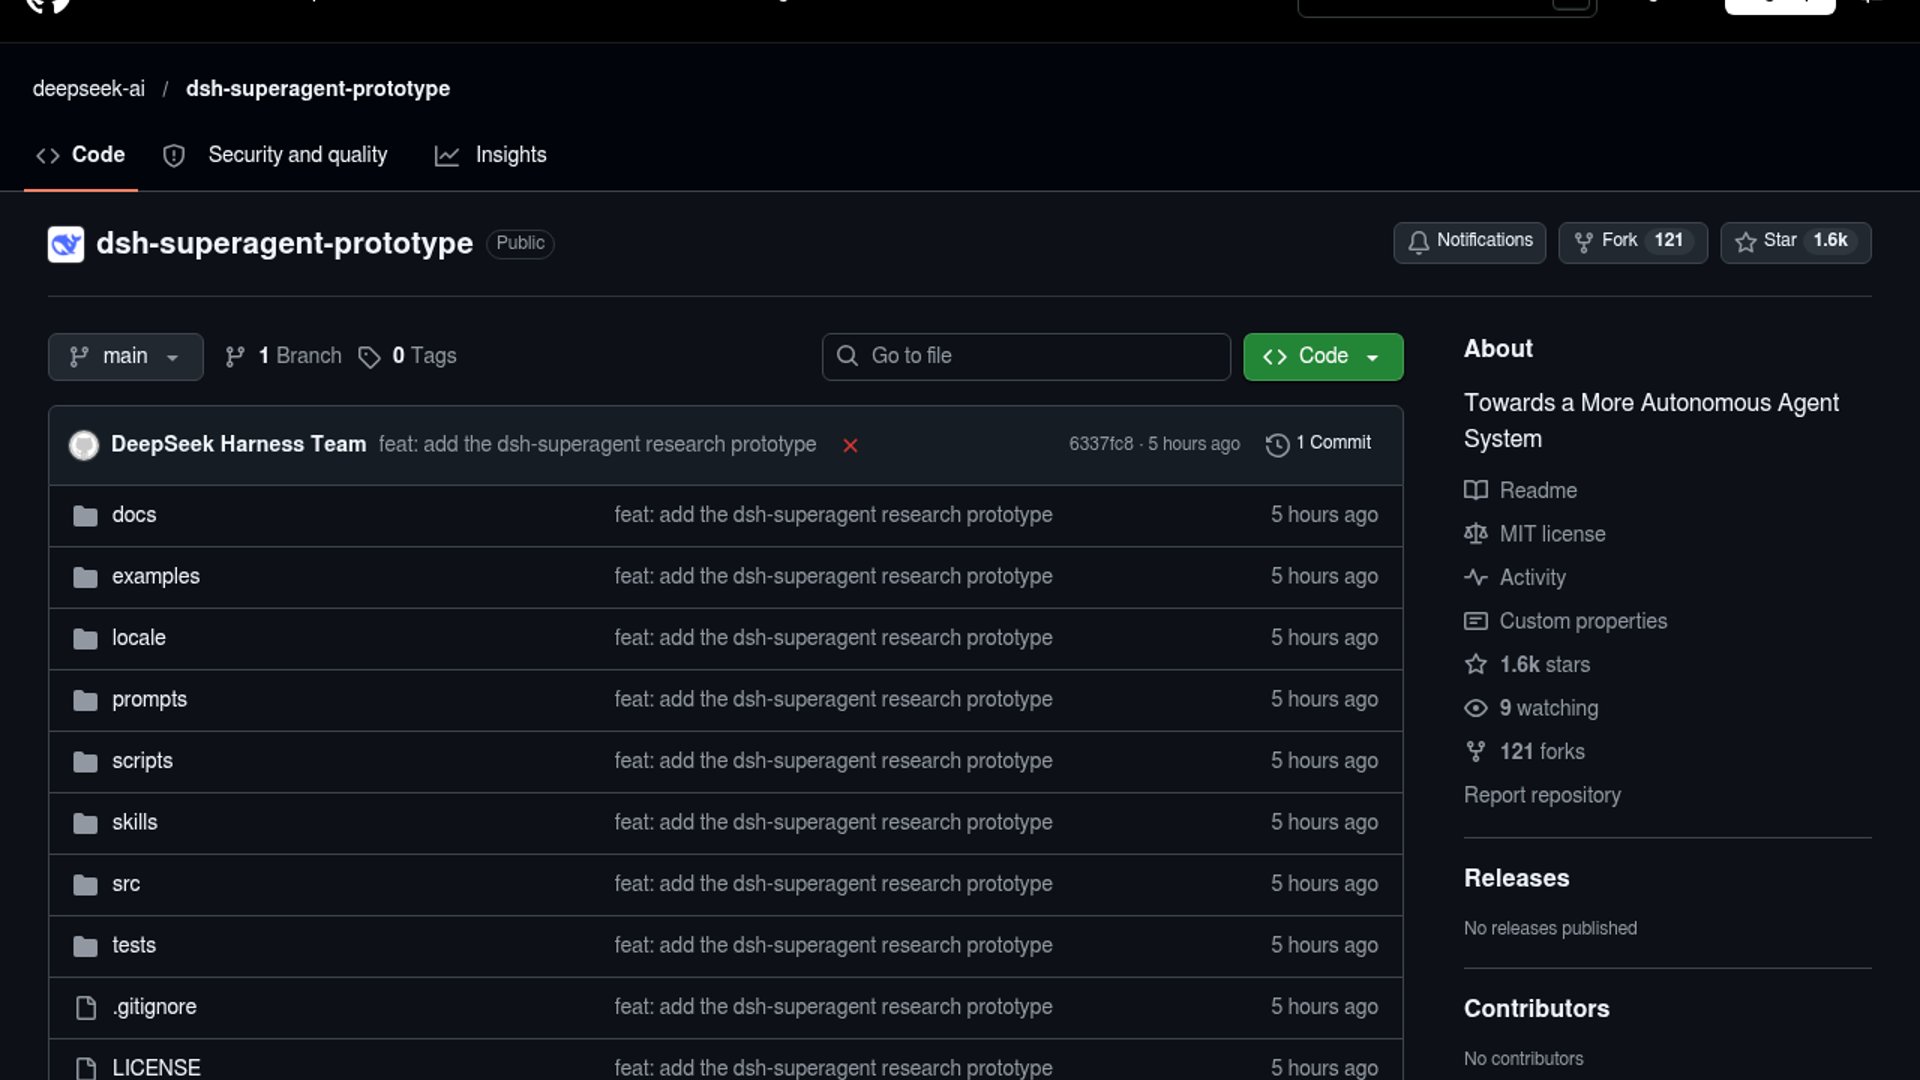This screenshot has width=1920, height=1080.
Task: Open the 0 Tags link
Action: pyautogui.click(x=407, y=356)
